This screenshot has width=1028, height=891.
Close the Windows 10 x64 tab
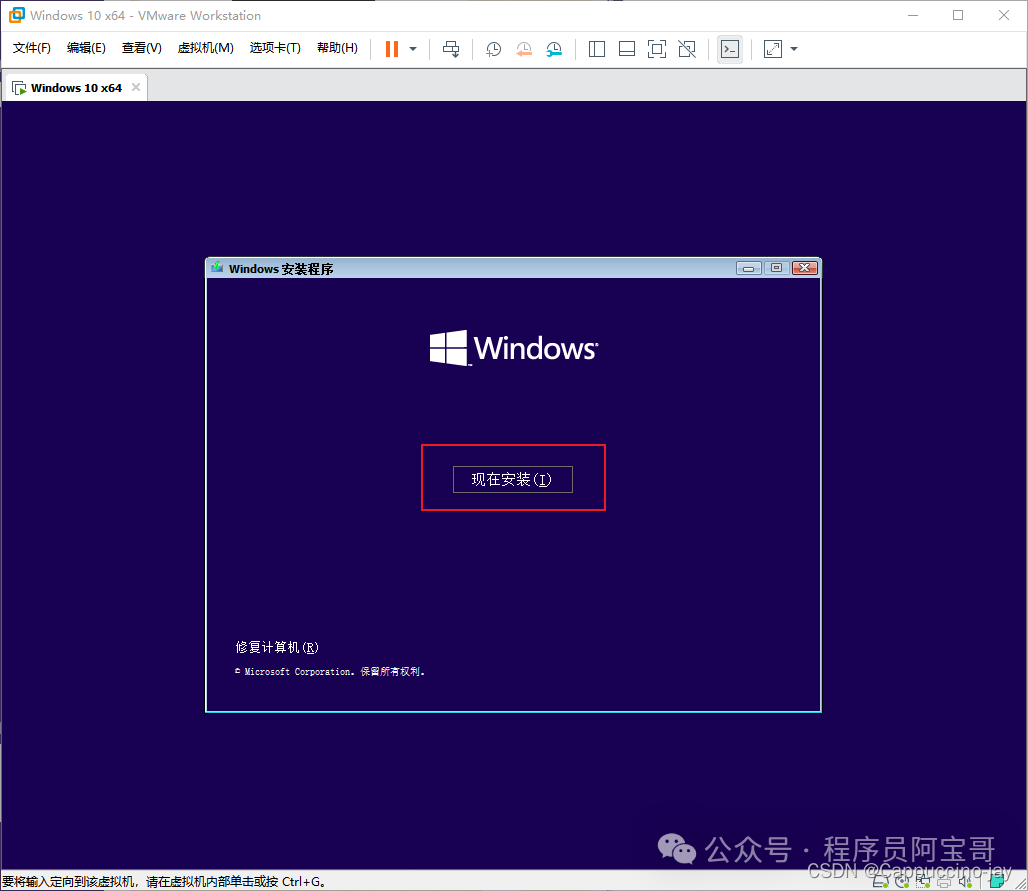[136, 87]
